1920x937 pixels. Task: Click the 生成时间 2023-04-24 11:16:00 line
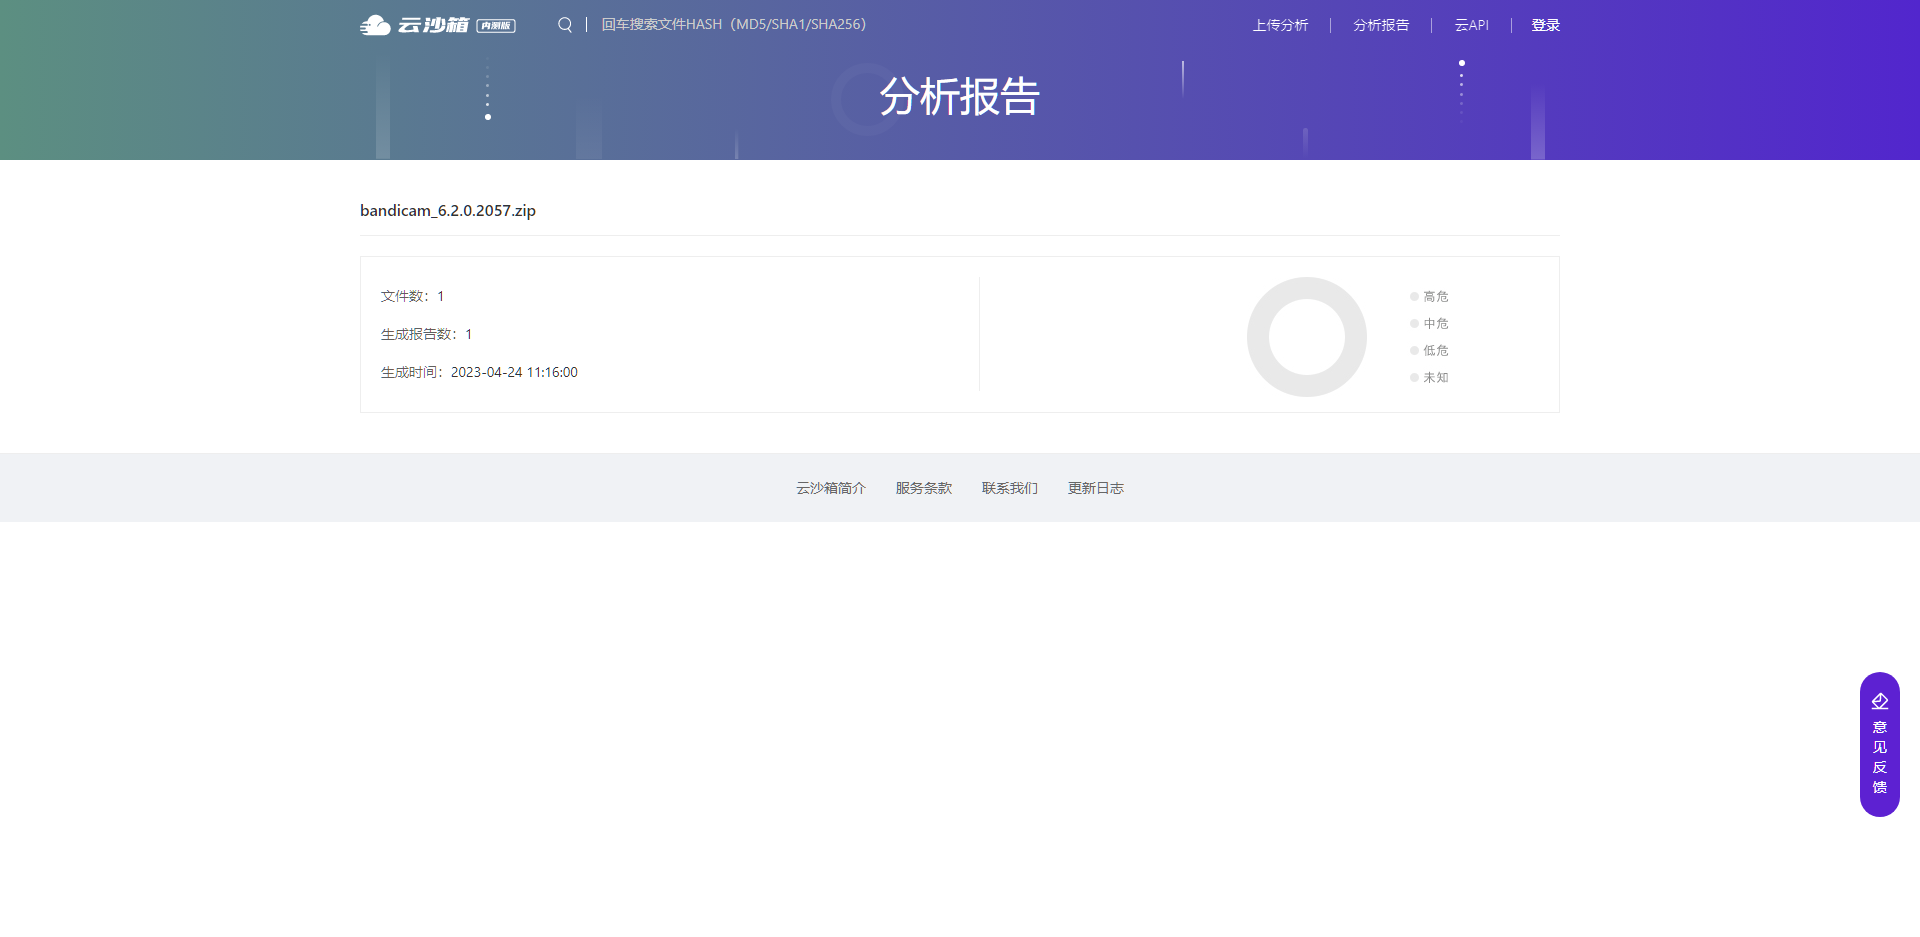479,372
